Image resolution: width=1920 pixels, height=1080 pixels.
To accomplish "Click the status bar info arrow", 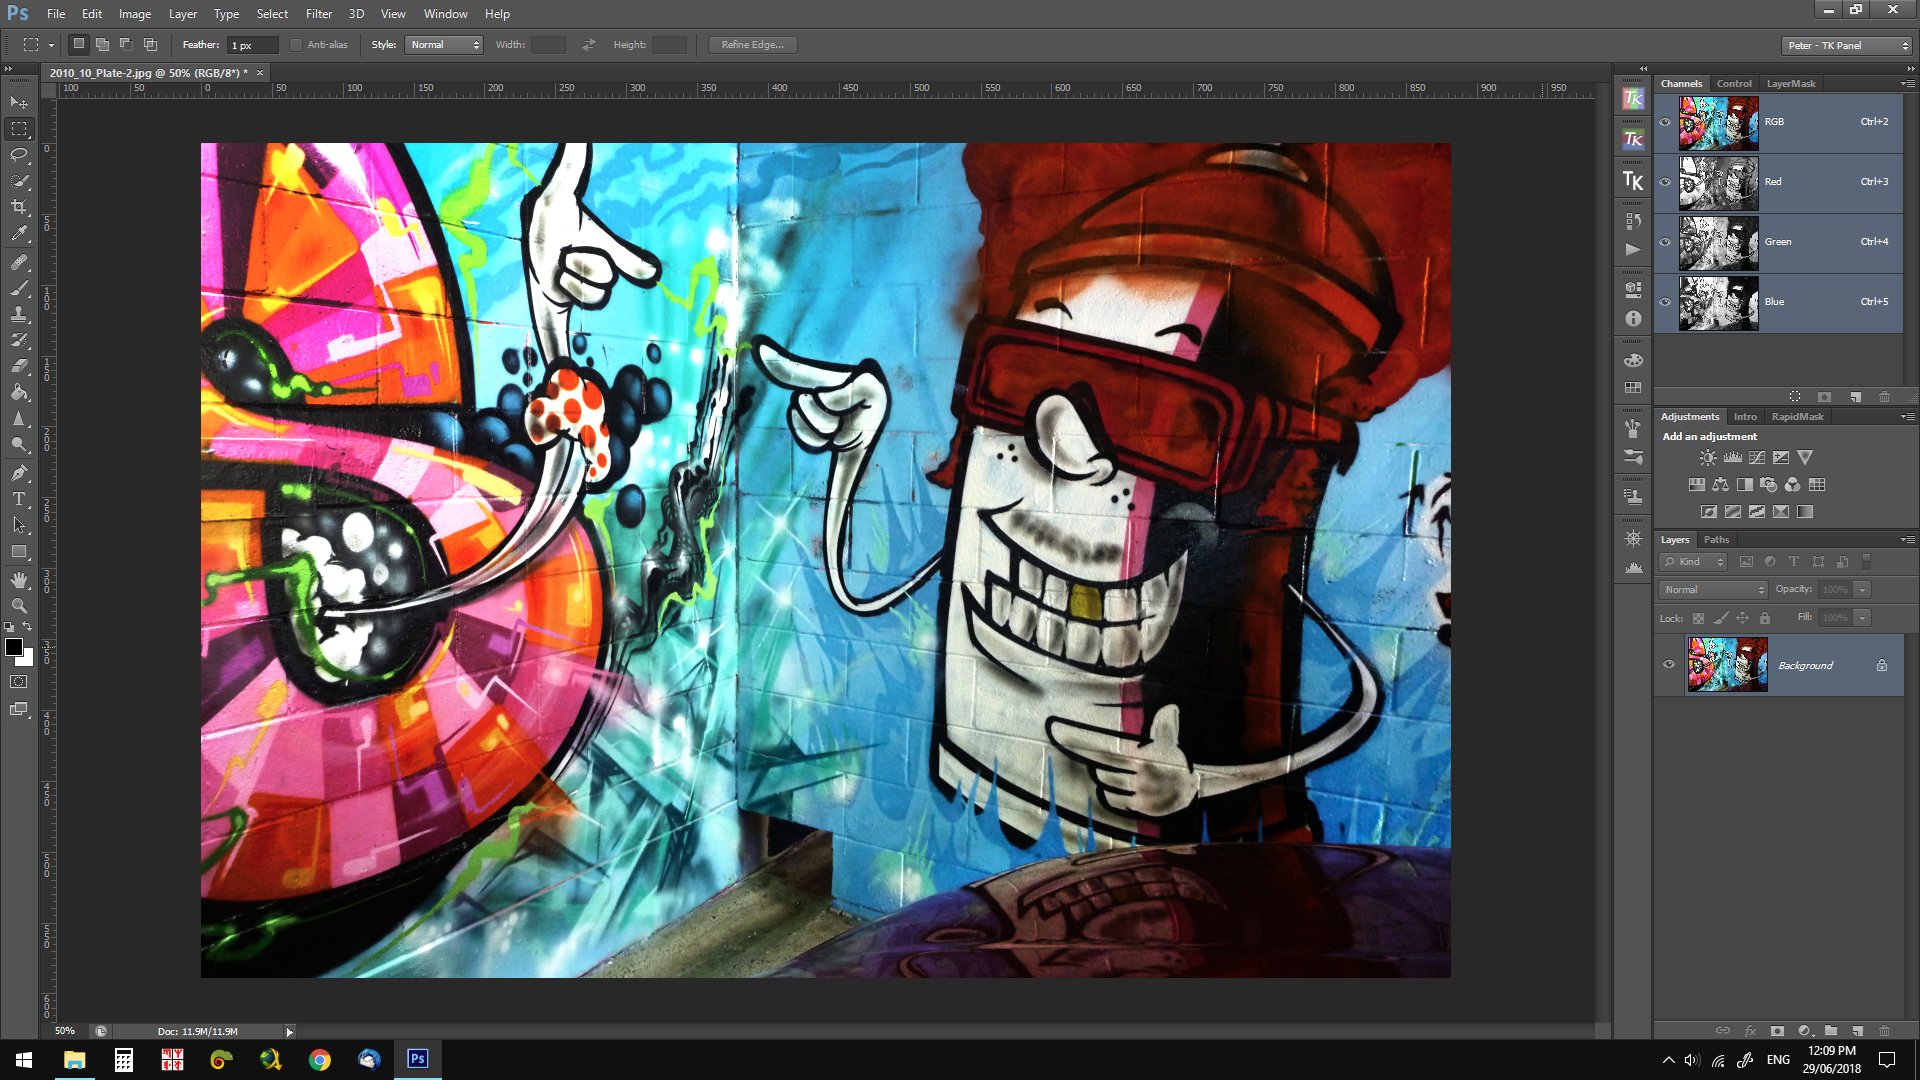I will coord(290,1032).
